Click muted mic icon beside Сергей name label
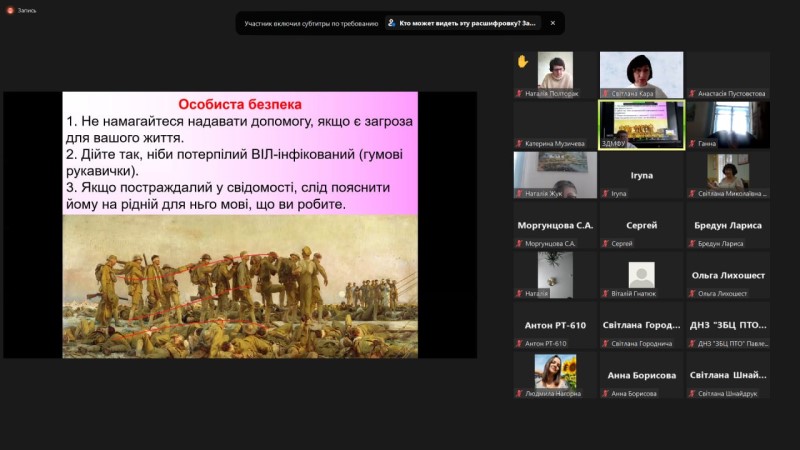800x450 pixels. (606, 243)
